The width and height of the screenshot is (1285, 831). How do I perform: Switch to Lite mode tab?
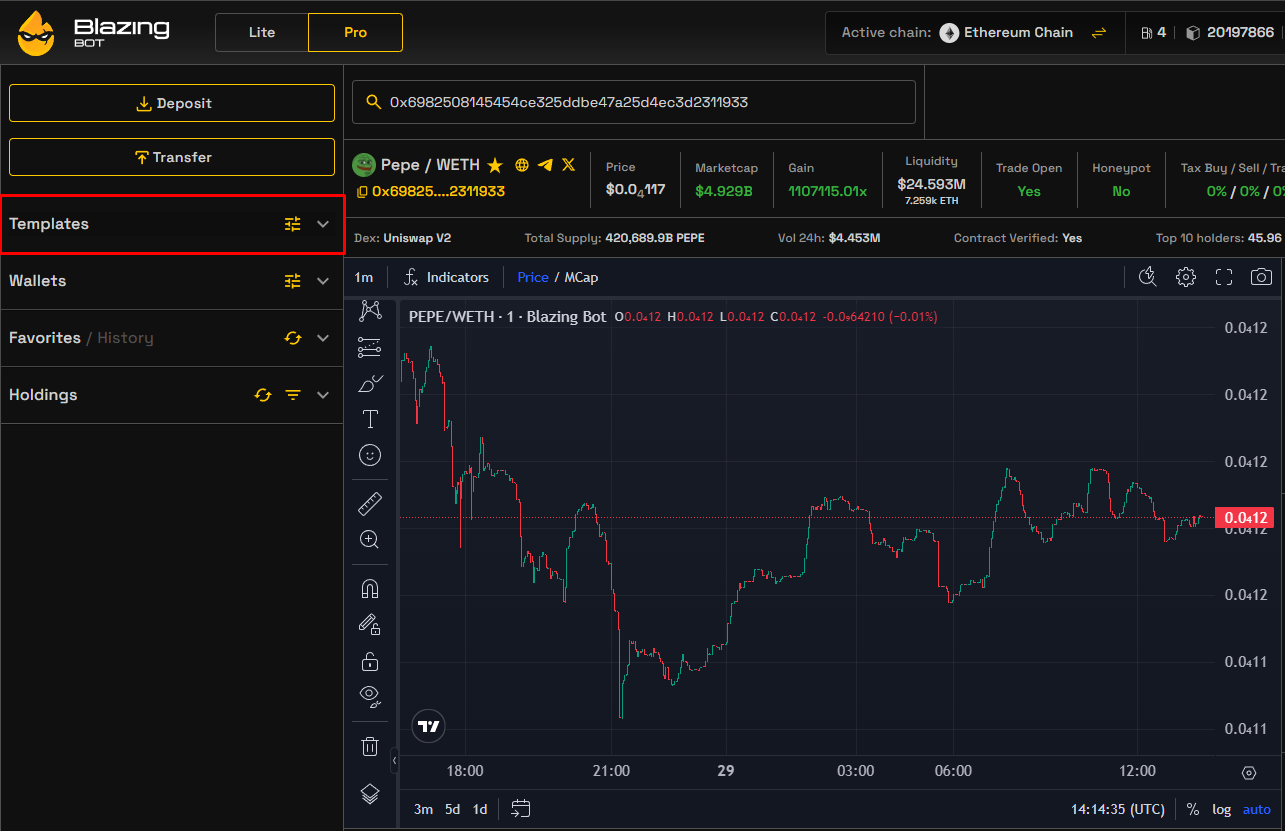(262, 32)
